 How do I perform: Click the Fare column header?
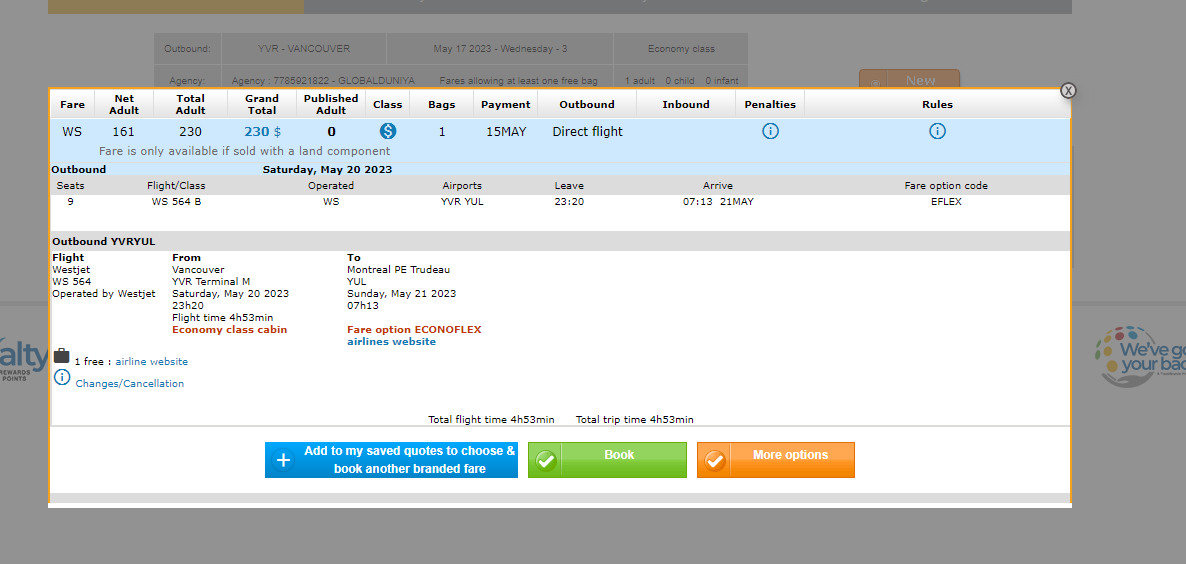click(x=72, y=104)
